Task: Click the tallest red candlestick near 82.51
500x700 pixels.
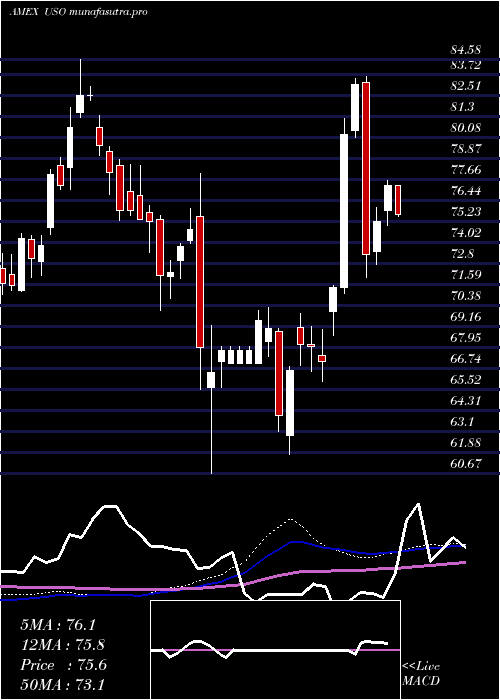Action: coord(366,169)
